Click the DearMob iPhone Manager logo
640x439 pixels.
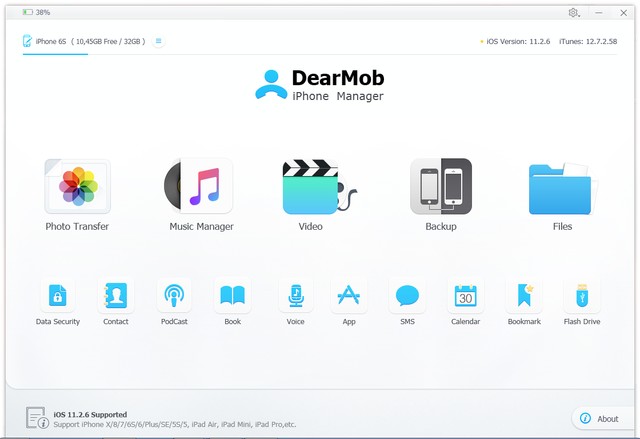pos(320,85)
